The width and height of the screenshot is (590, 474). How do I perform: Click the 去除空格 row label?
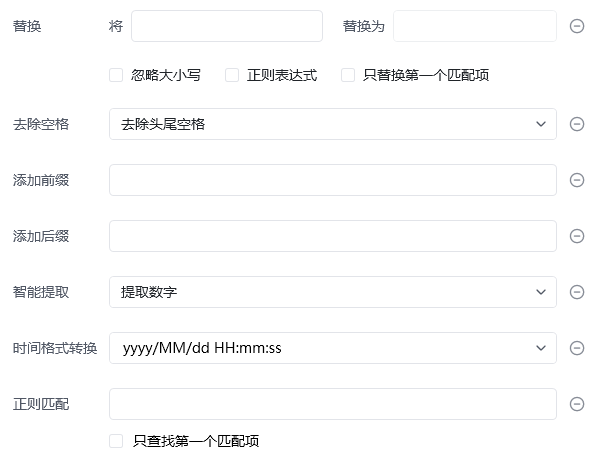(x=41, y=124)
